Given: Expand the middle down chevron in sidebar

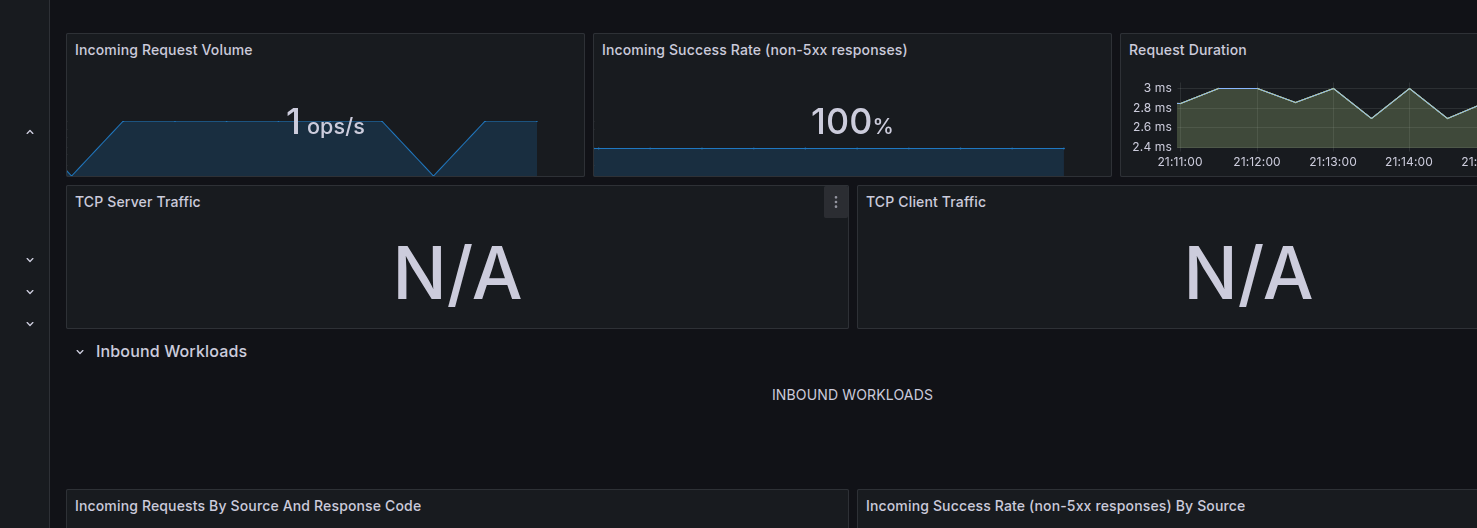Looking at the screenshot, I should point(29,292).
